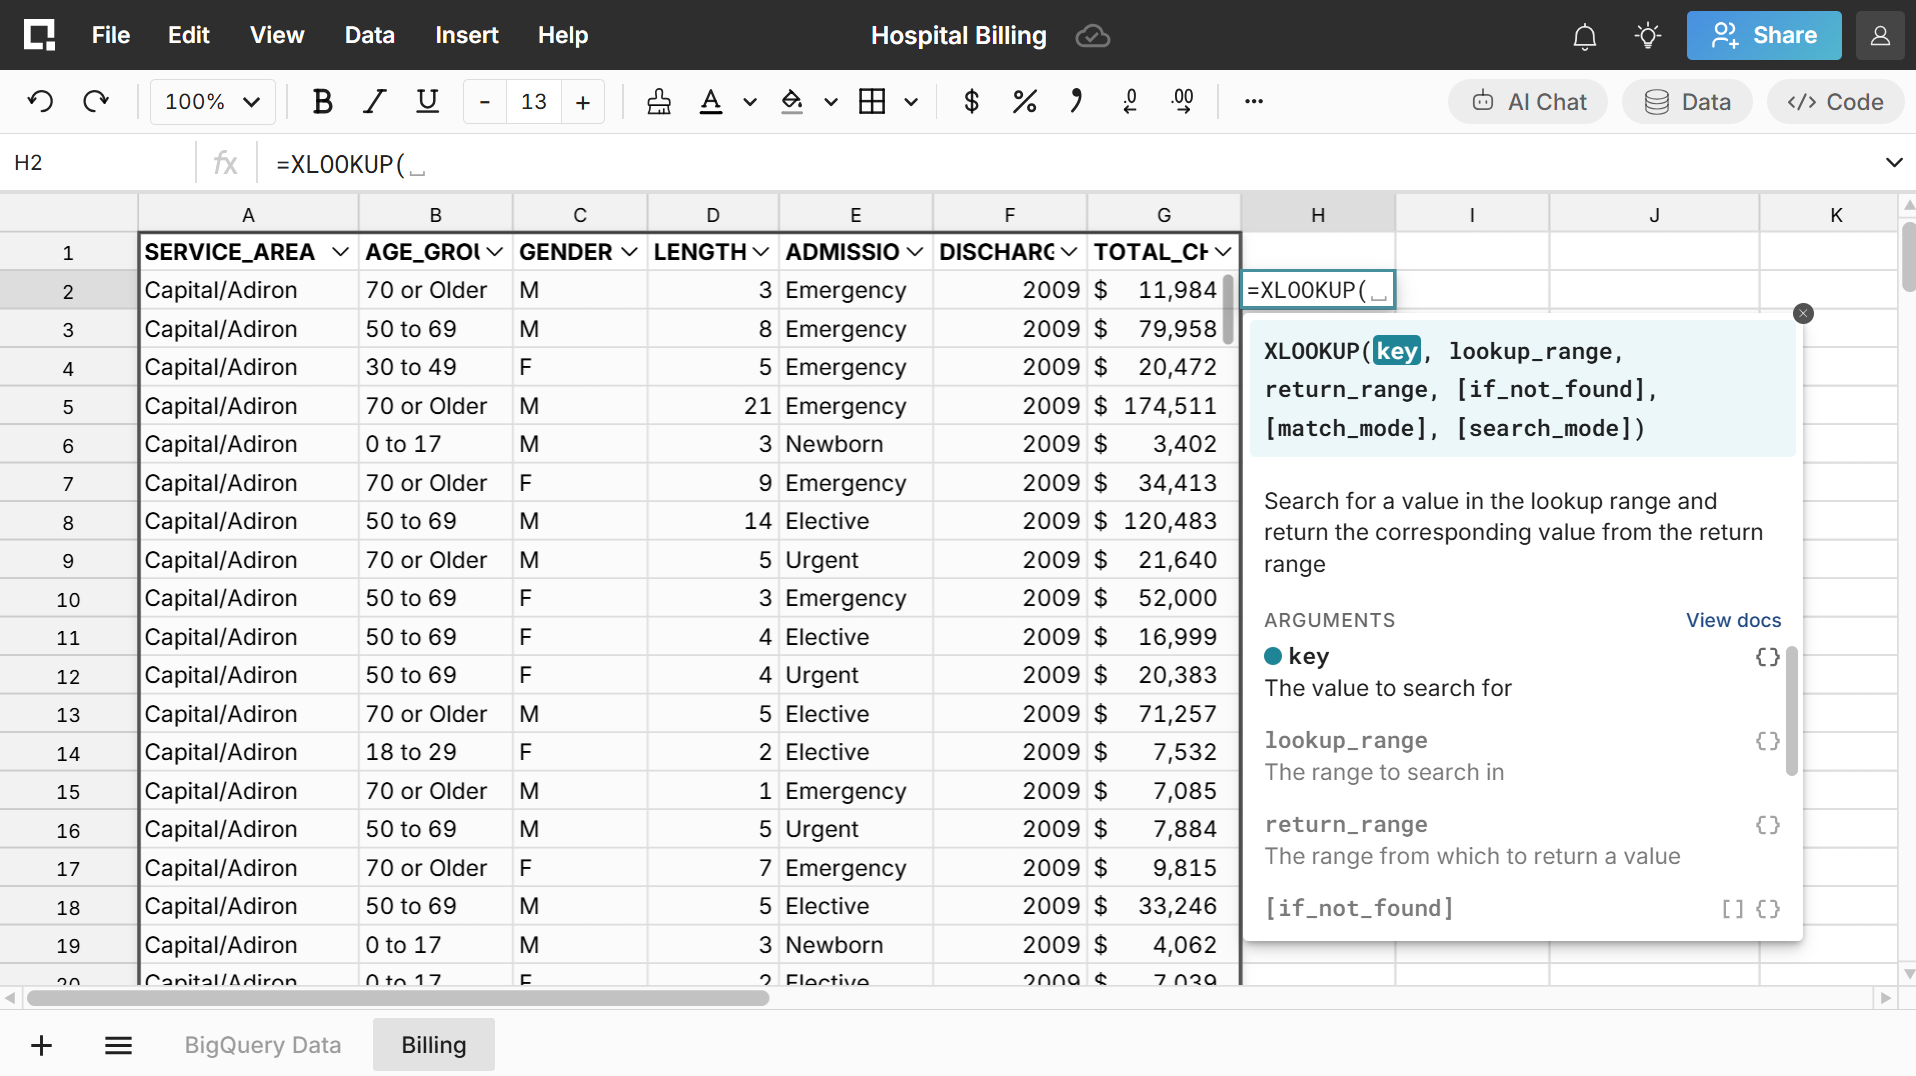Open the text color picker
Screen dimensions: 1916x1076
(x=711, y=102)
